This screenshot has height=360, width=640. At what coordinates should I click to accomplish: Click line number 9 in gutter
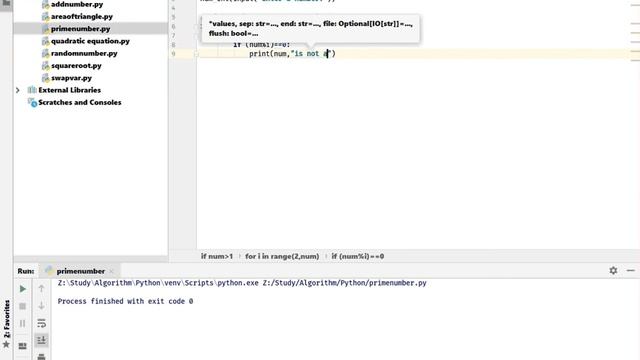pos(173,53)
